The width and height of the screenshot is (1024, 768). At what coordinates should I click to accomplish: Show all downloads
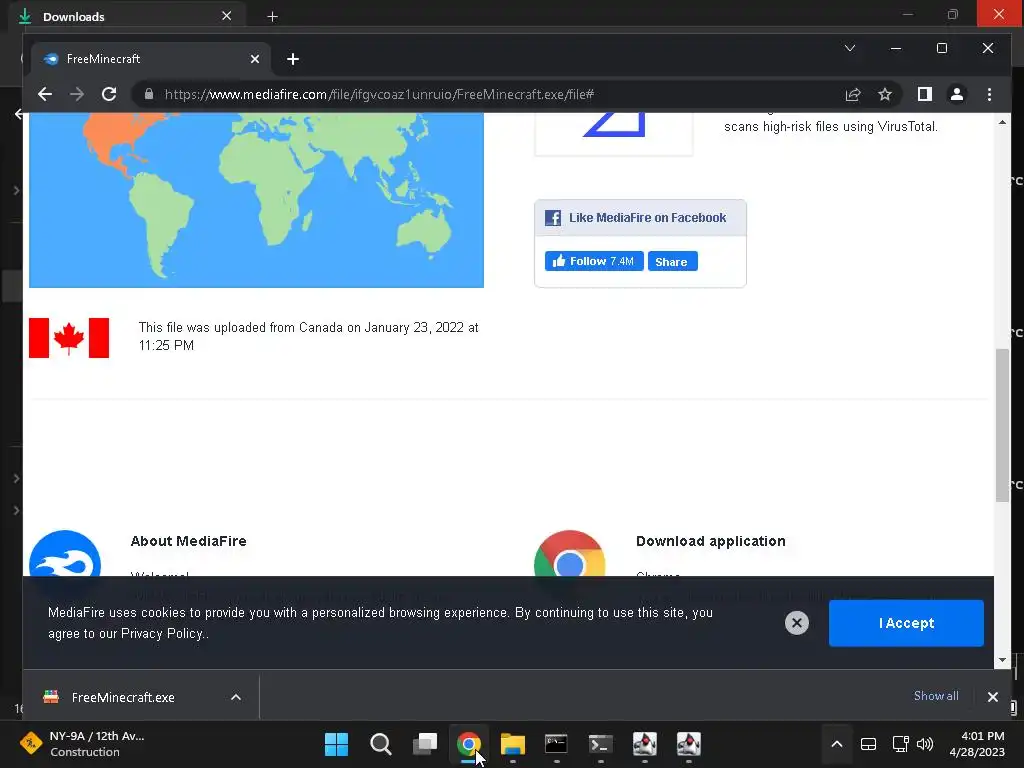pos(936,696)
